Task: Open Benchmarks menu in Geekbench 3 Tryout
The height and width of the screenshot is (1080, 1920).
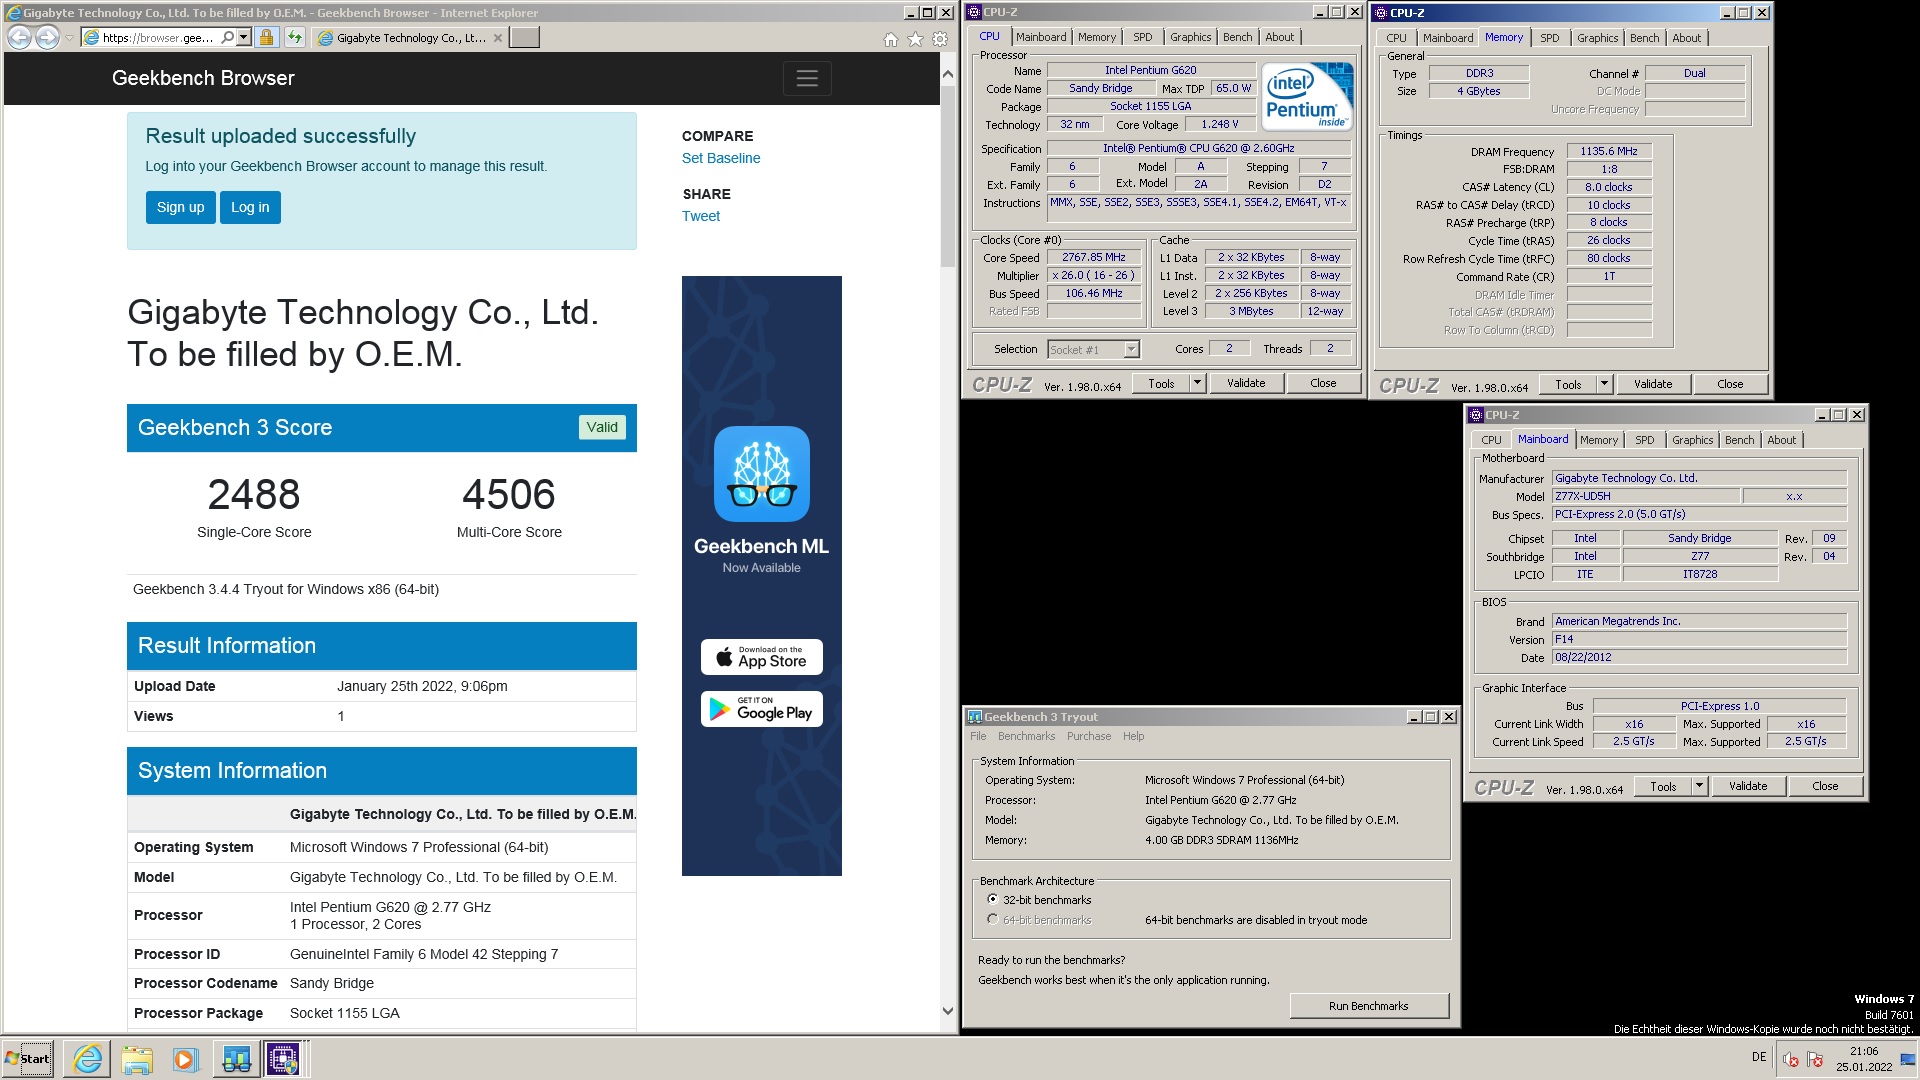Action: 1026,736
